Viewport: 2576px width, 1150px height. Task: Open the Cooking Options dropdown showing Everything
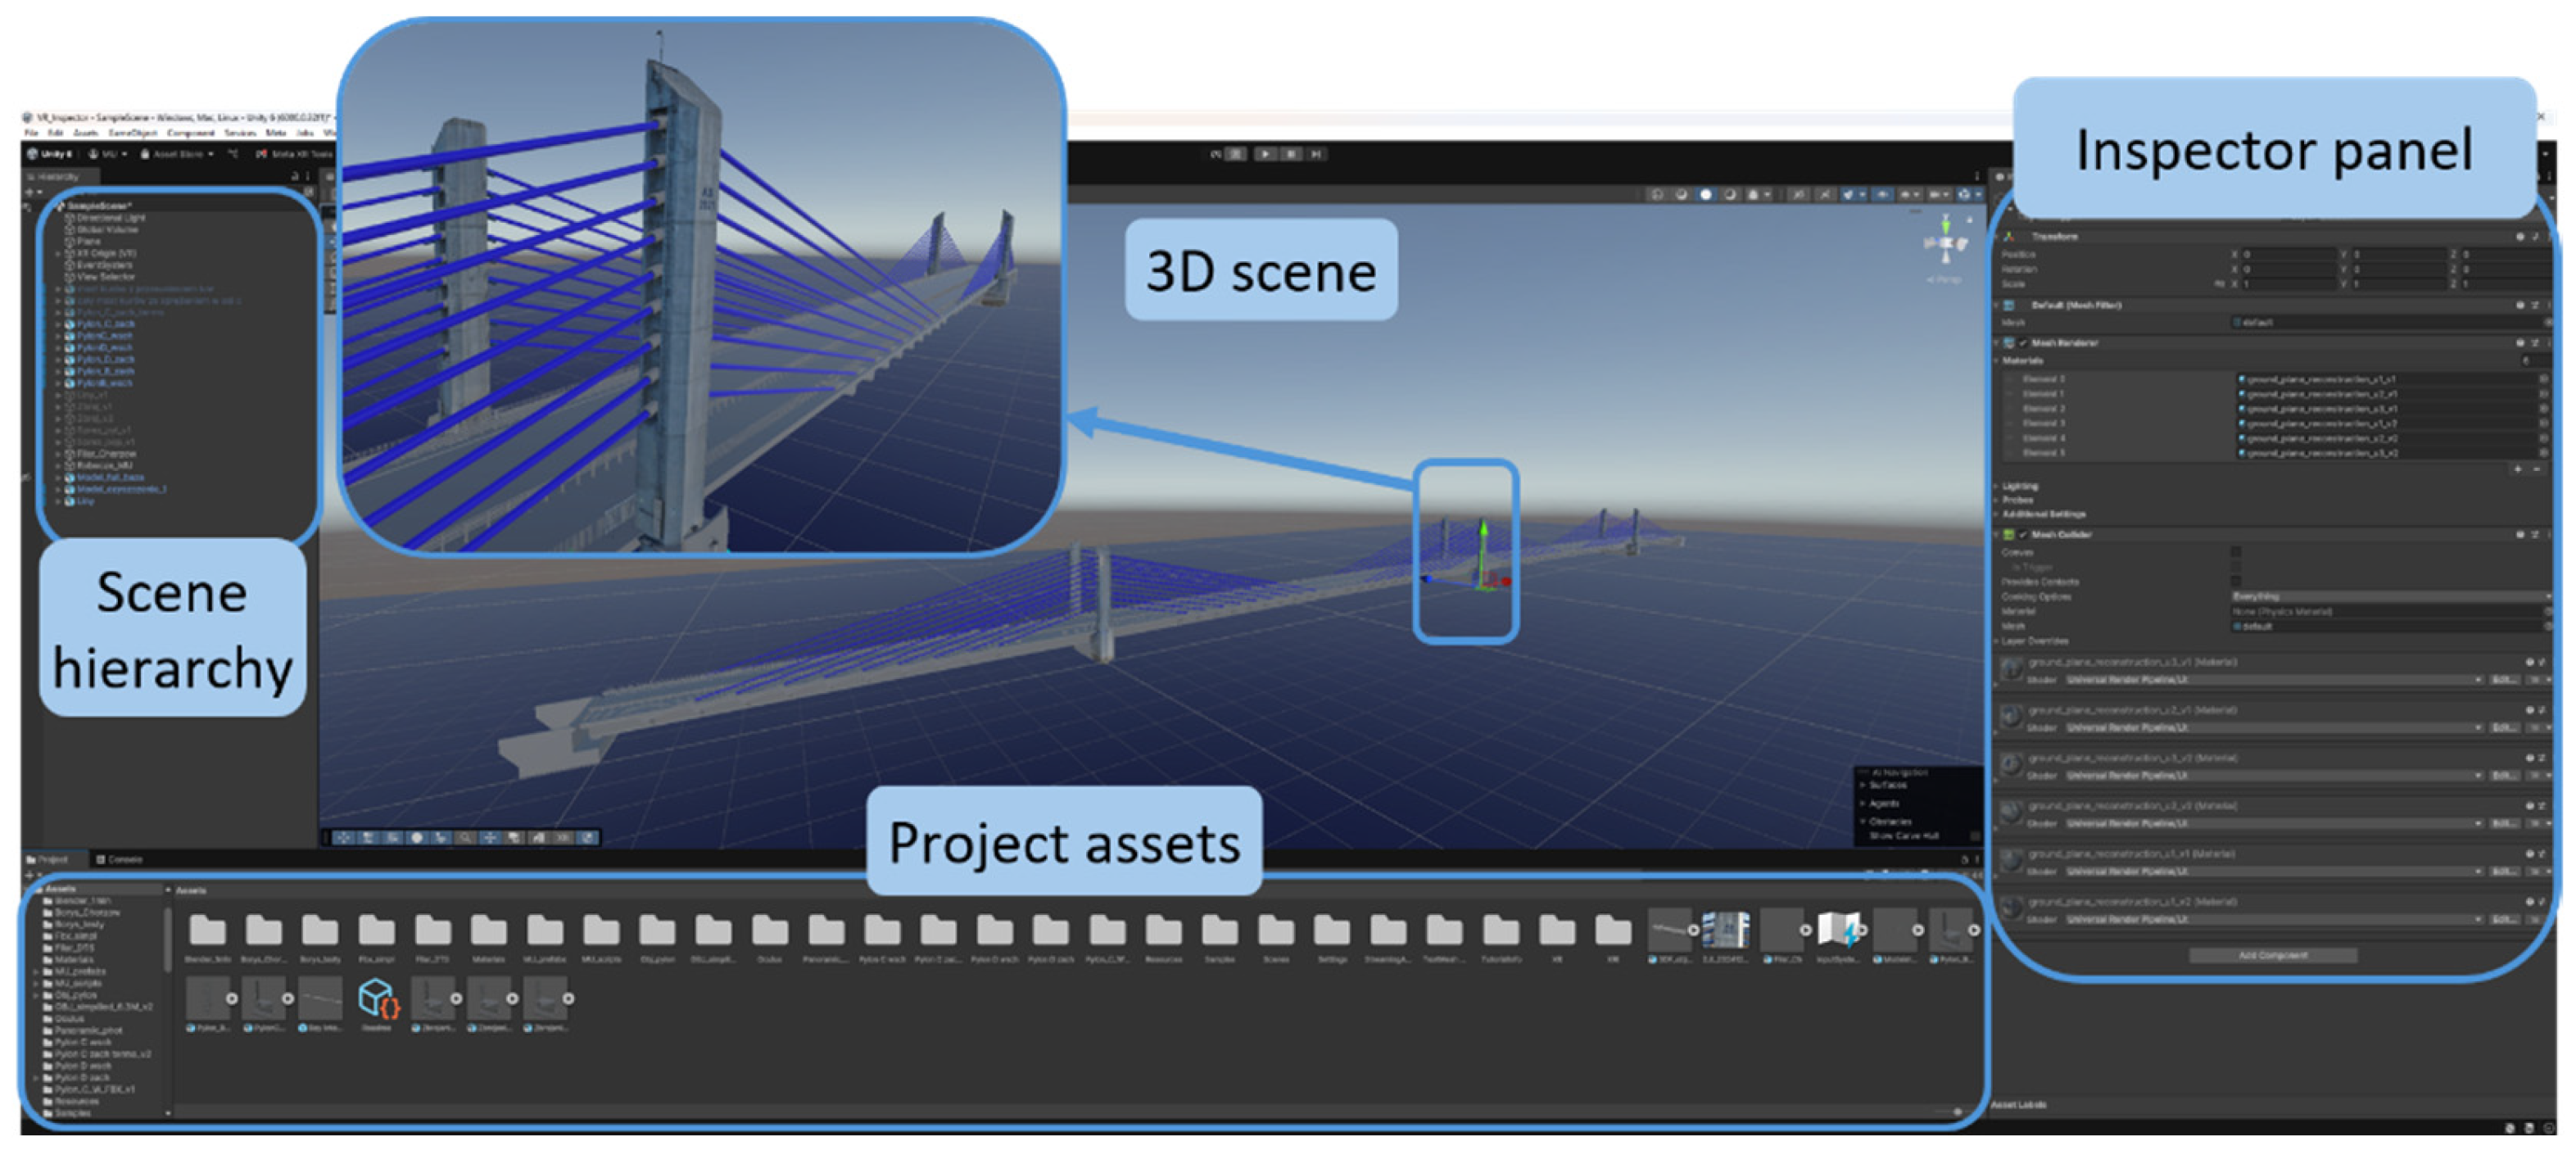(x=2390, y=596)
